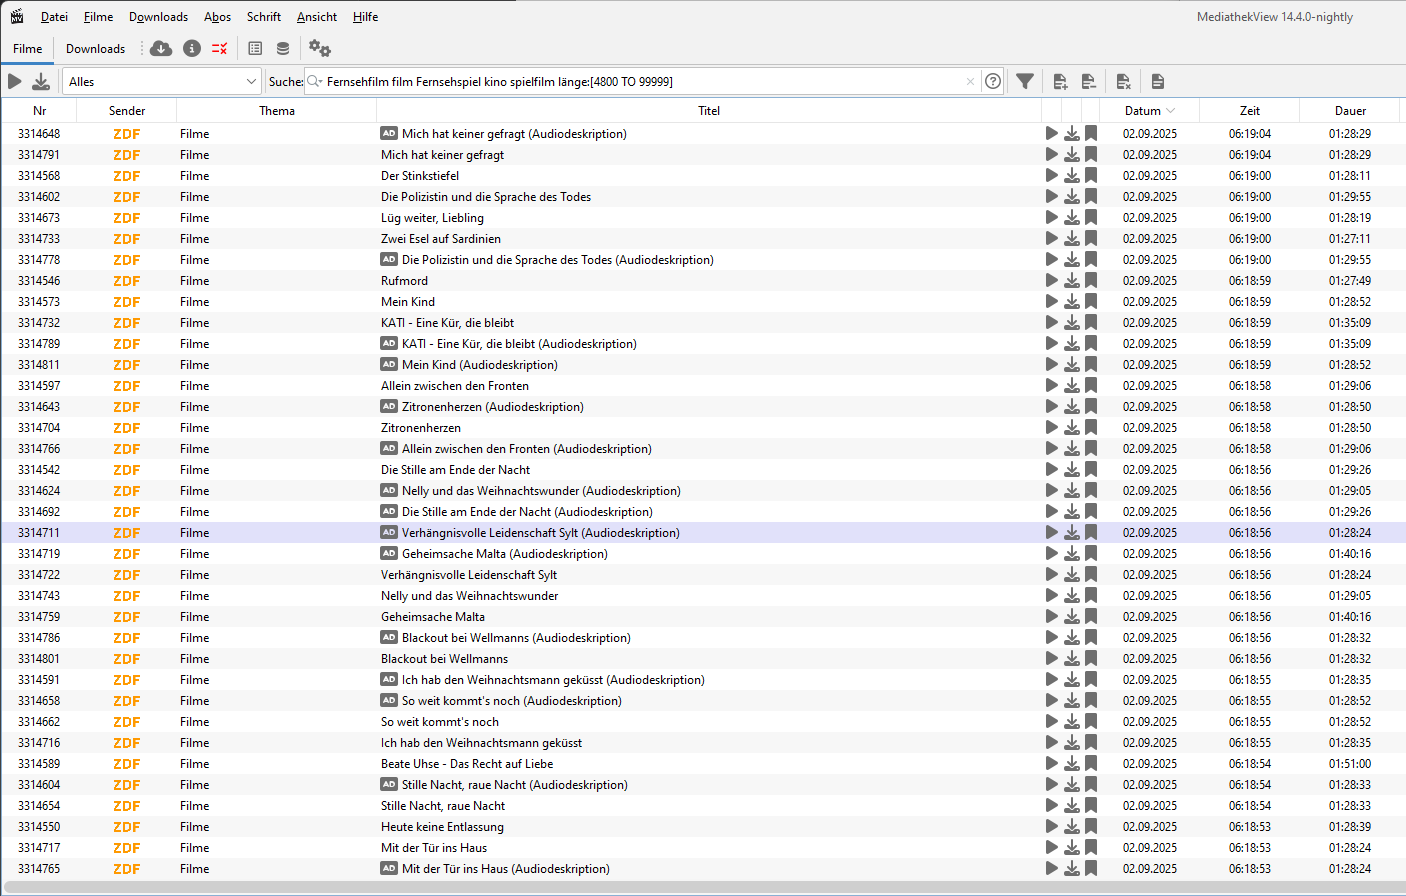
Task: Switch to the Filme tab
Action: (x=27, y=48)
